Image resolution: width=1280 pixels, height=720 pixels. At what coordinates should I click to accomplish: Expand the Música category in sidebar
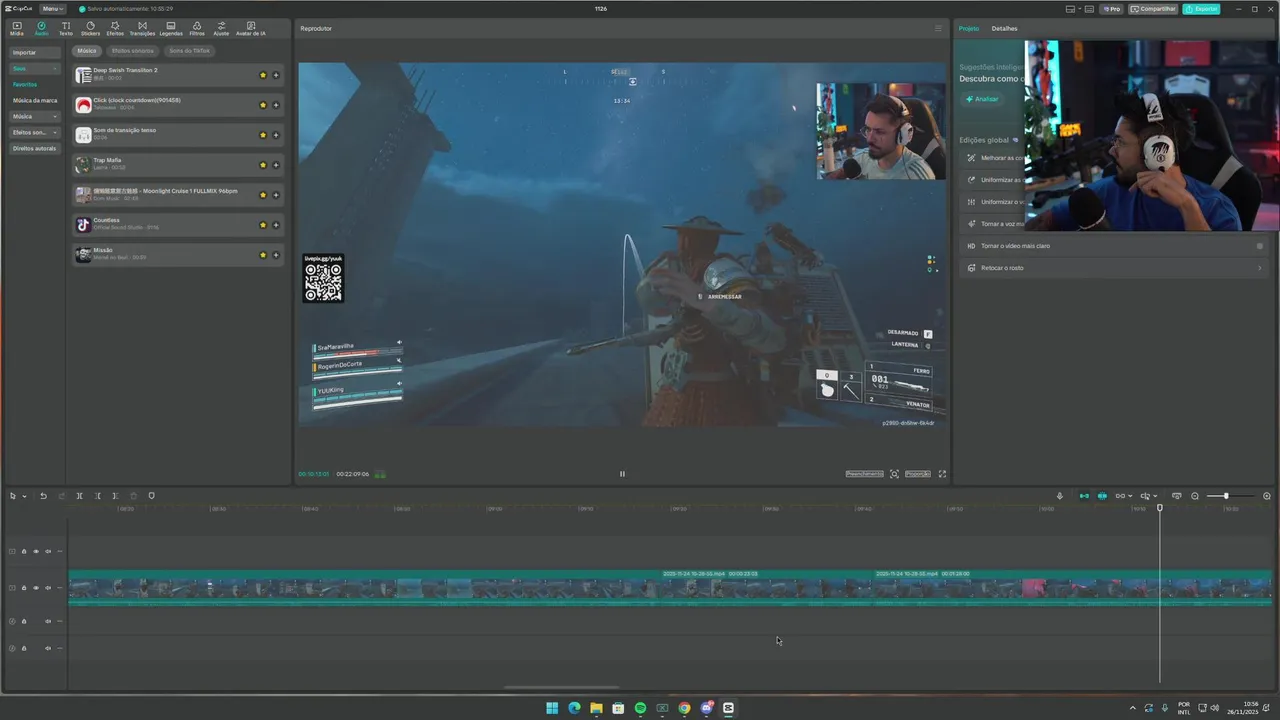coord(34,116)
